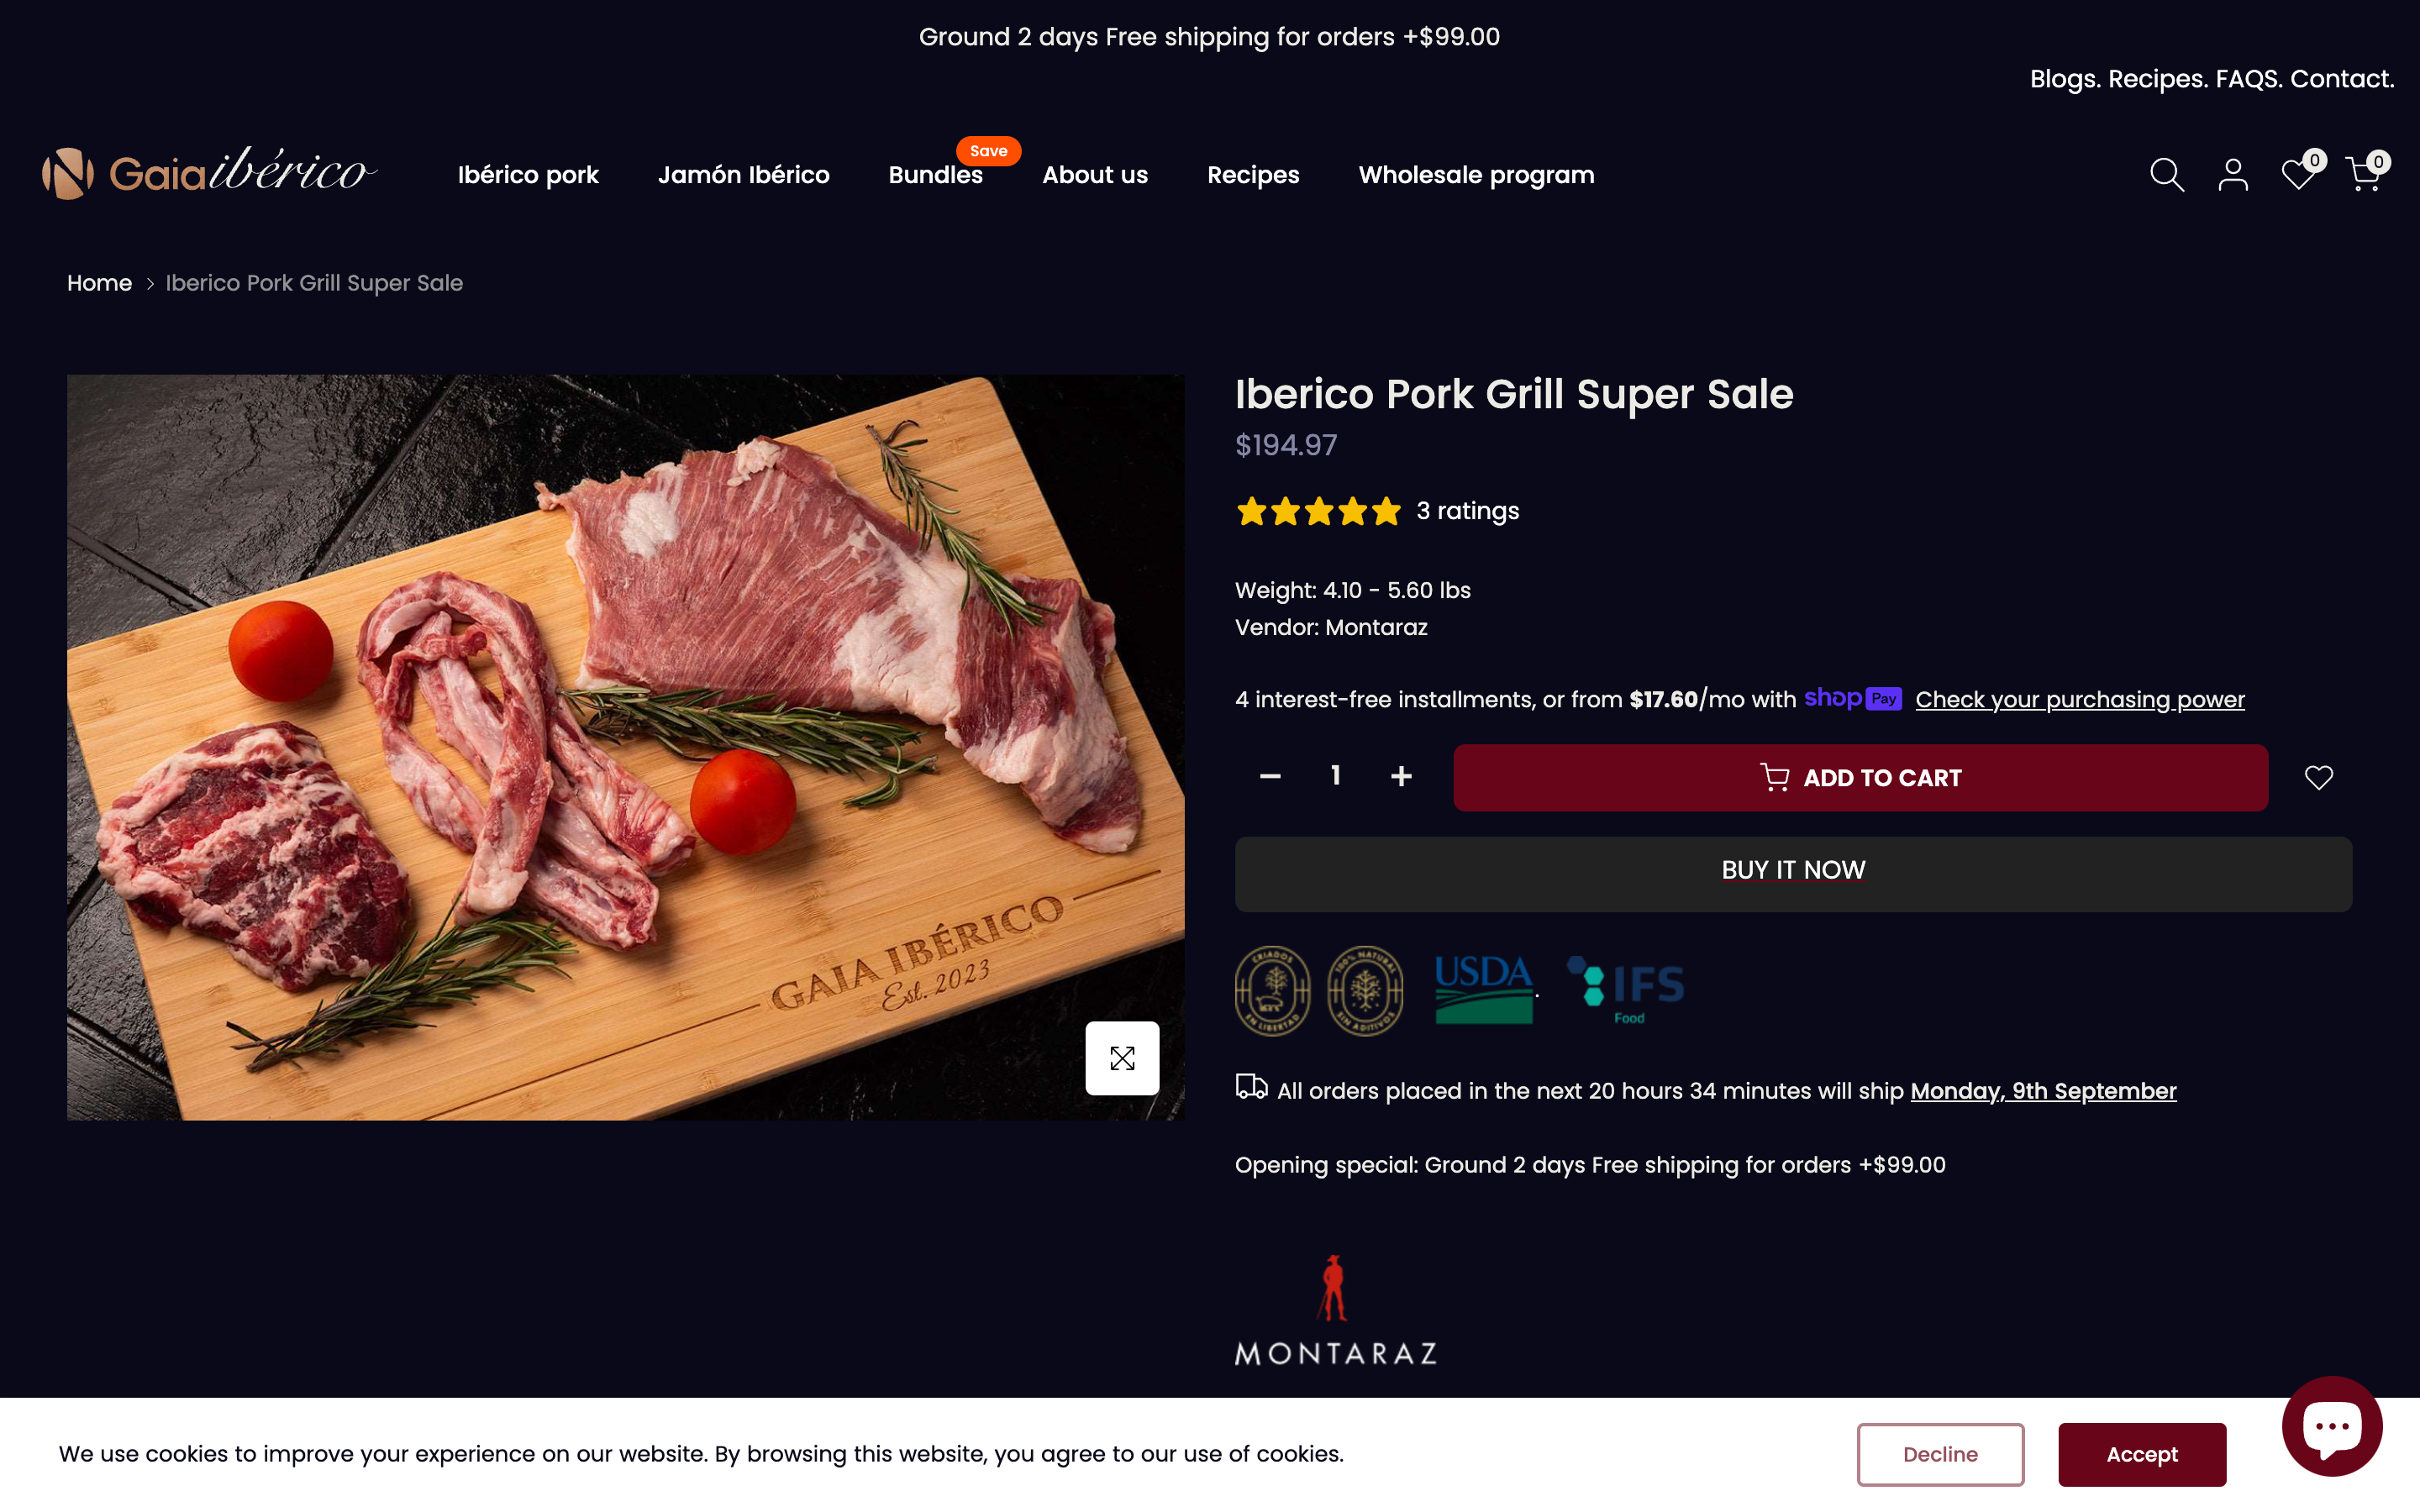
Task: Click the Gaia Ibérico logo
Action: click(209, 173)
